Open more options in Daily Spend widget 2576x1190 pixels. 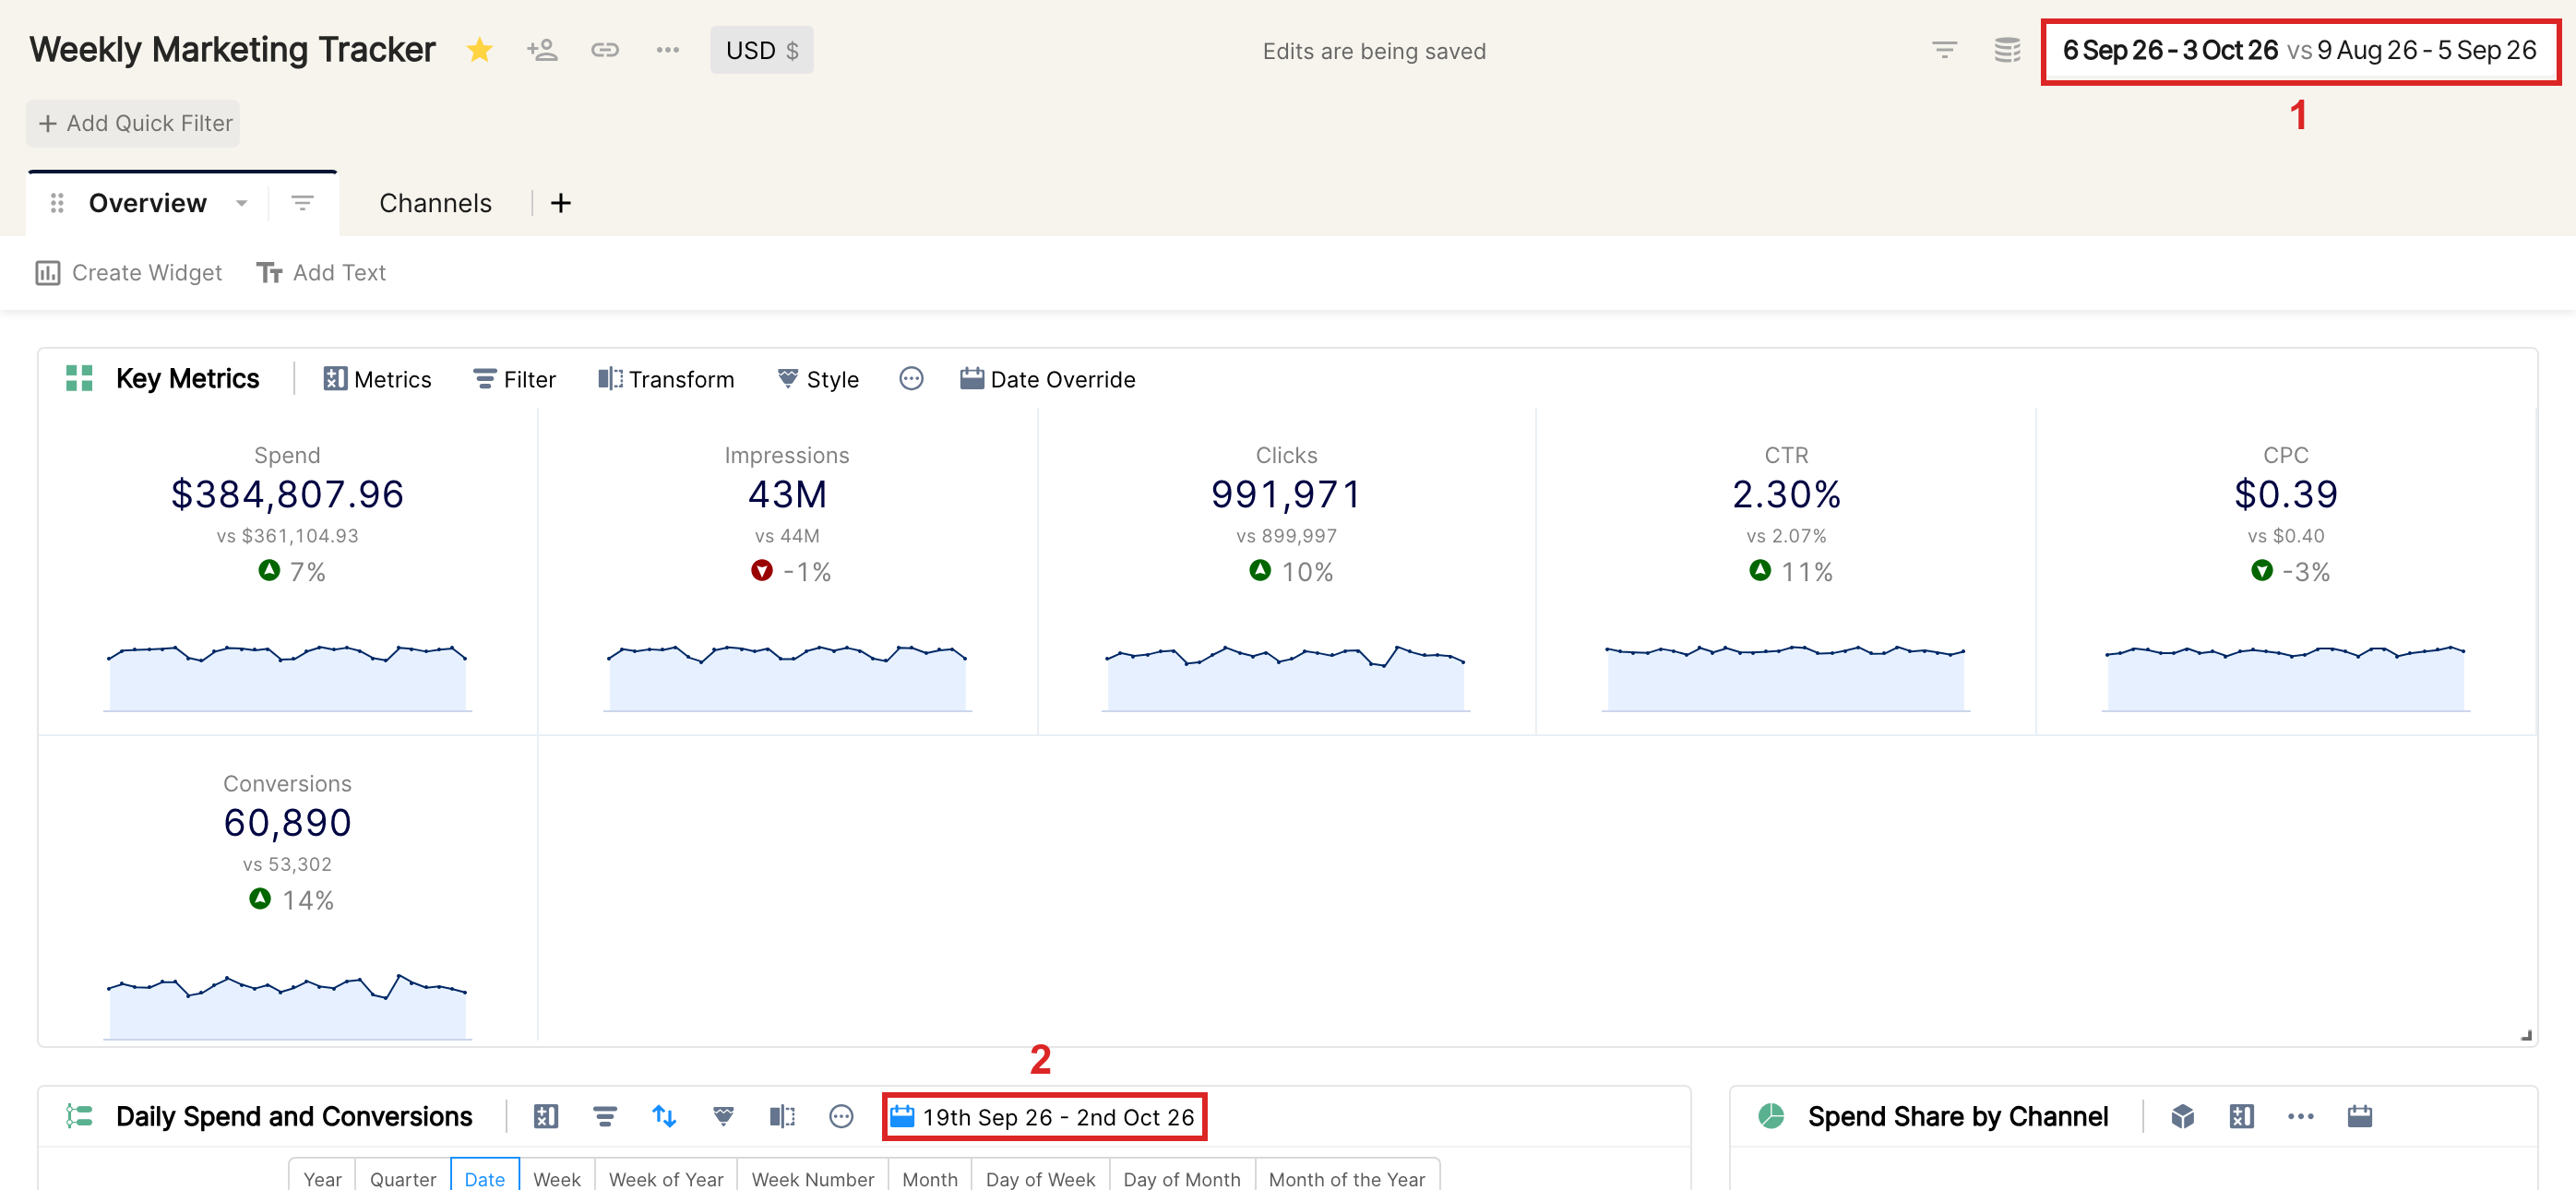click(842, 1116)
